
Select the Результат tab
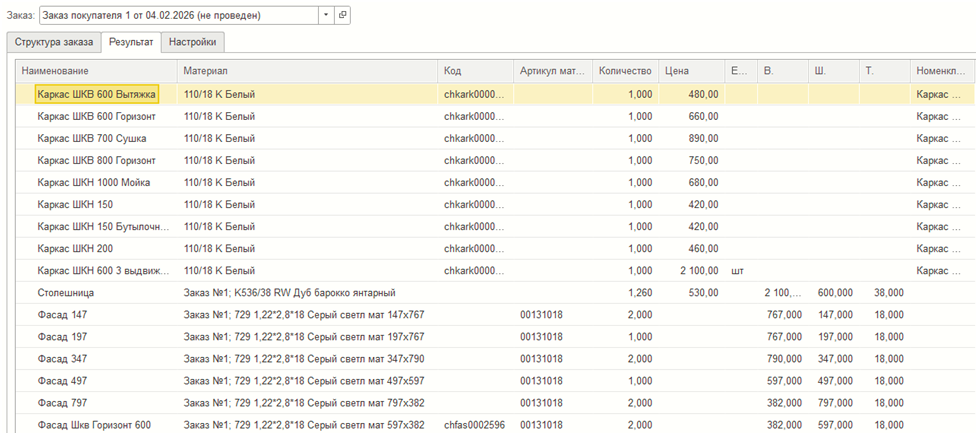tap(131, 42)
